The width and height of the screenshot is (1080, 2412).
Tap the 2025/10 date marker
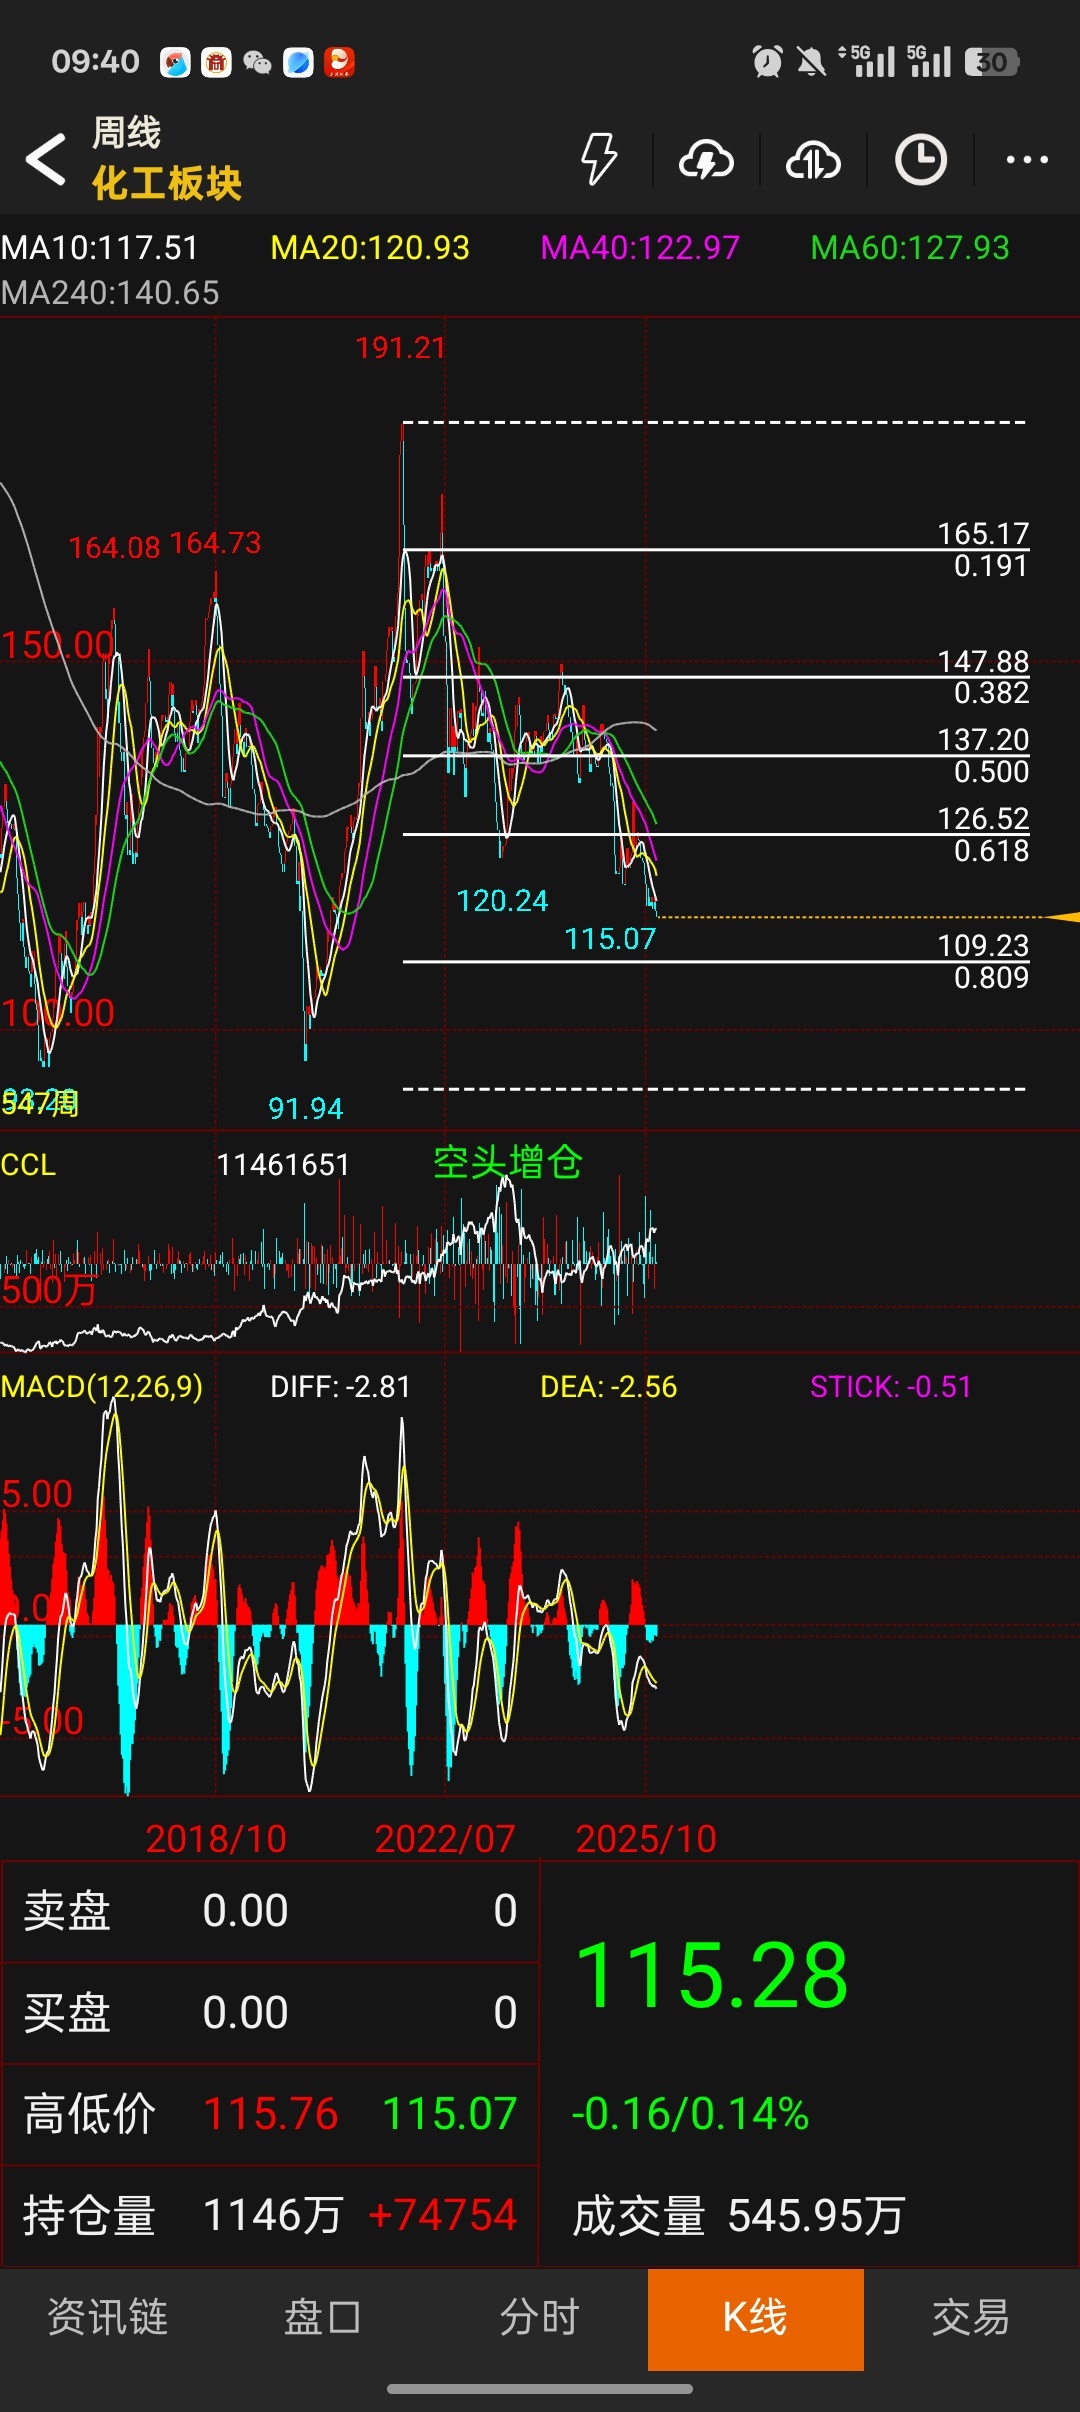646,1839
